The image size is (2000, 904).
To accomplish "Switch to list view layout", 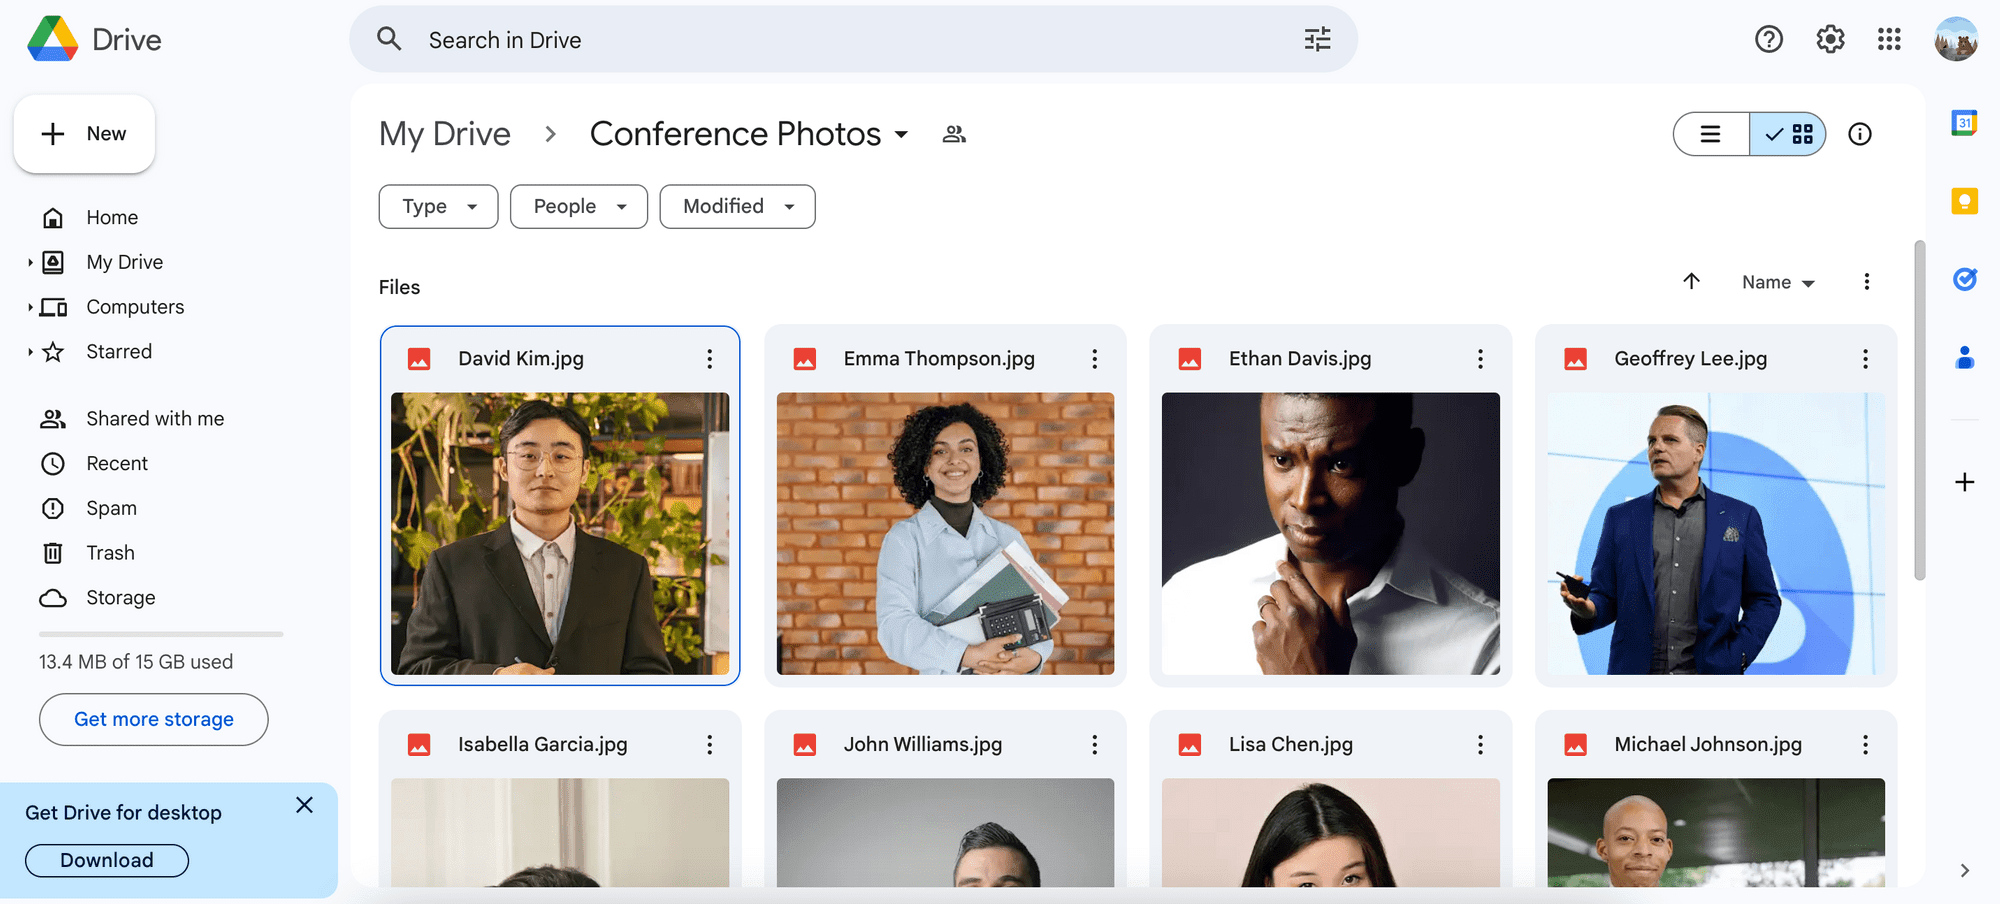I will point(1710,133).
